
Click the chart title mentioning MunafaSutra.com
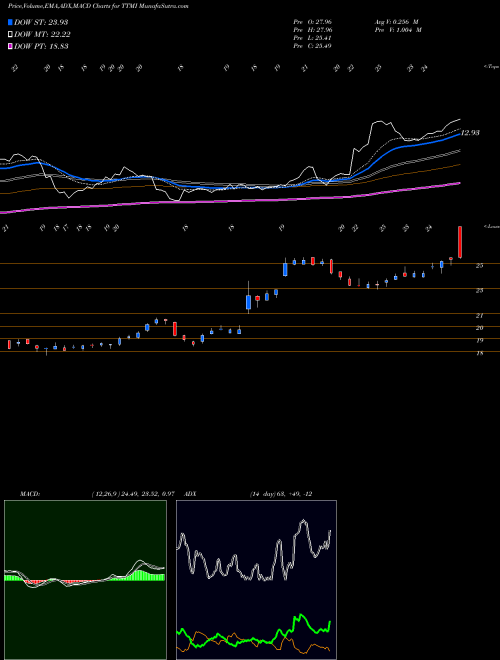pyautogui.click(x=98, y=6)
